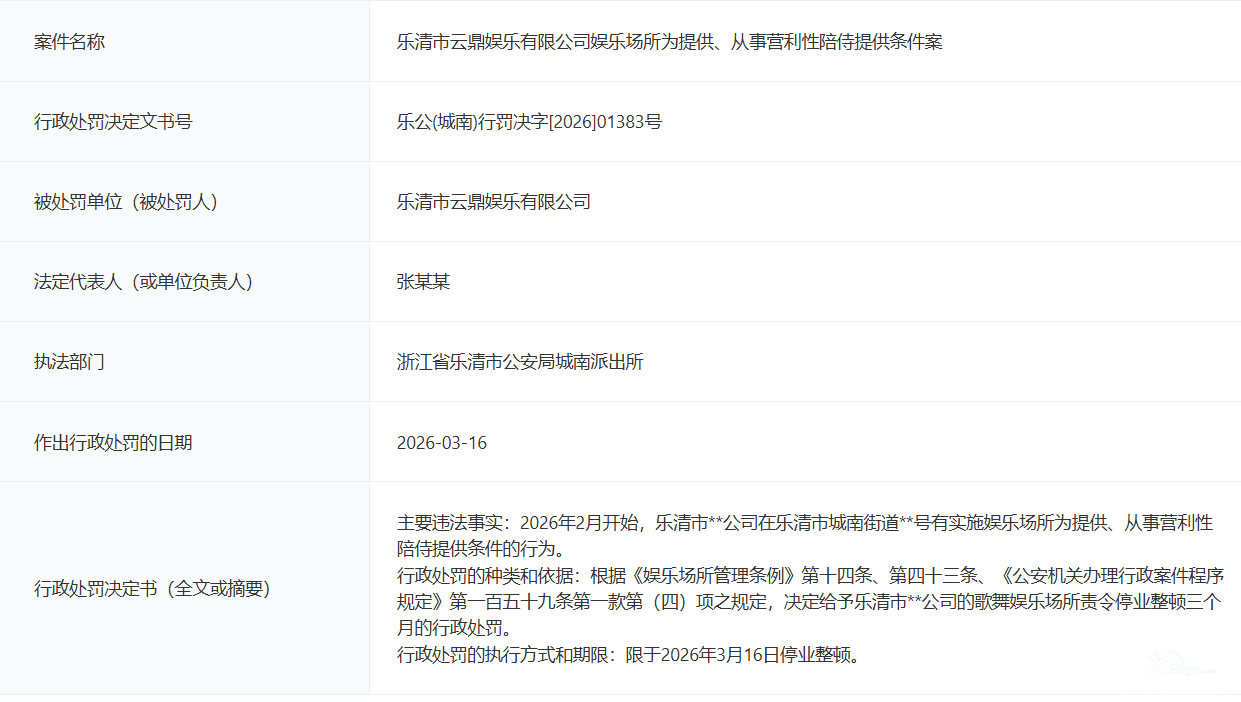Click the 执法部门 row label

click(69, 362)
